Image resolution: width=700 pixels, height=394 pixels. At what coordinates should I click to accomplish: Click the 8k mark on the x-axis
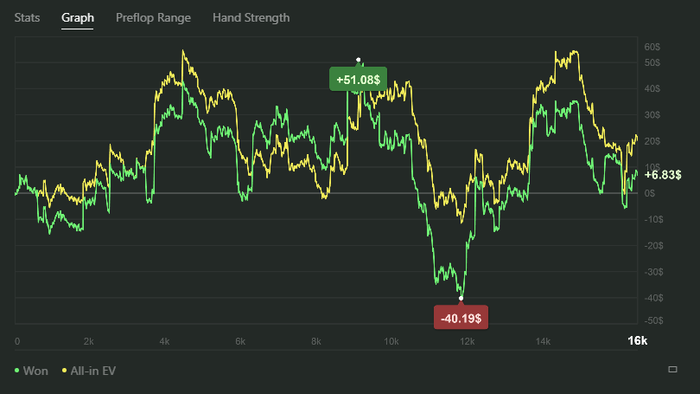click(316, 341)
